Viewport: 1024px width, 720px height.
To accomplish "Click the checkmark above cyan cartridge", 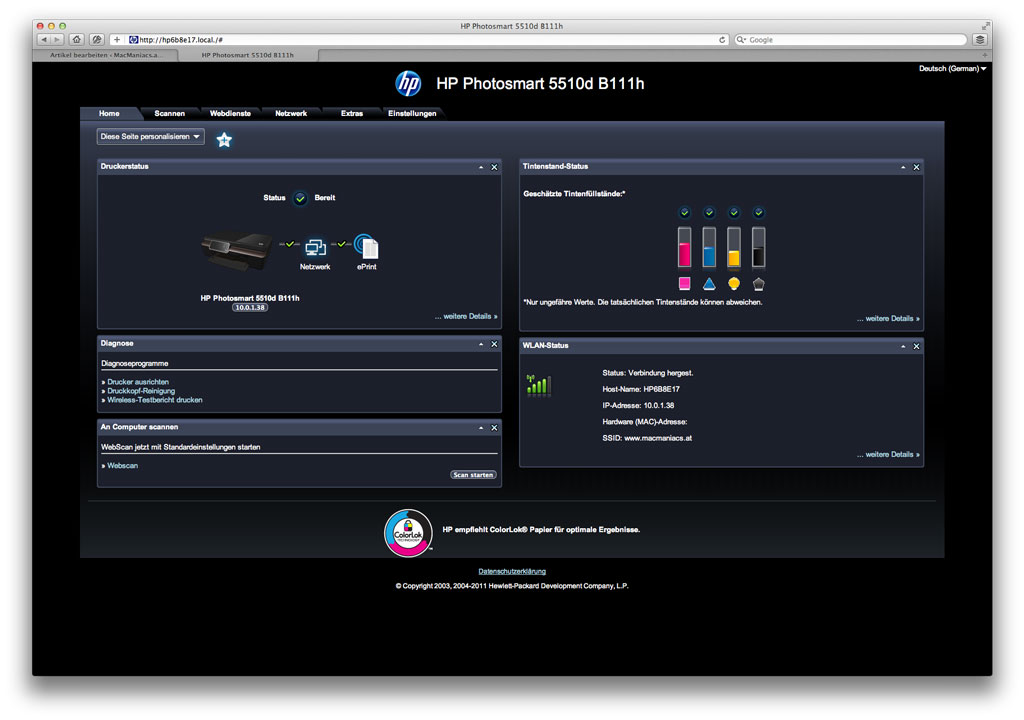I will [x=709, y=212].
